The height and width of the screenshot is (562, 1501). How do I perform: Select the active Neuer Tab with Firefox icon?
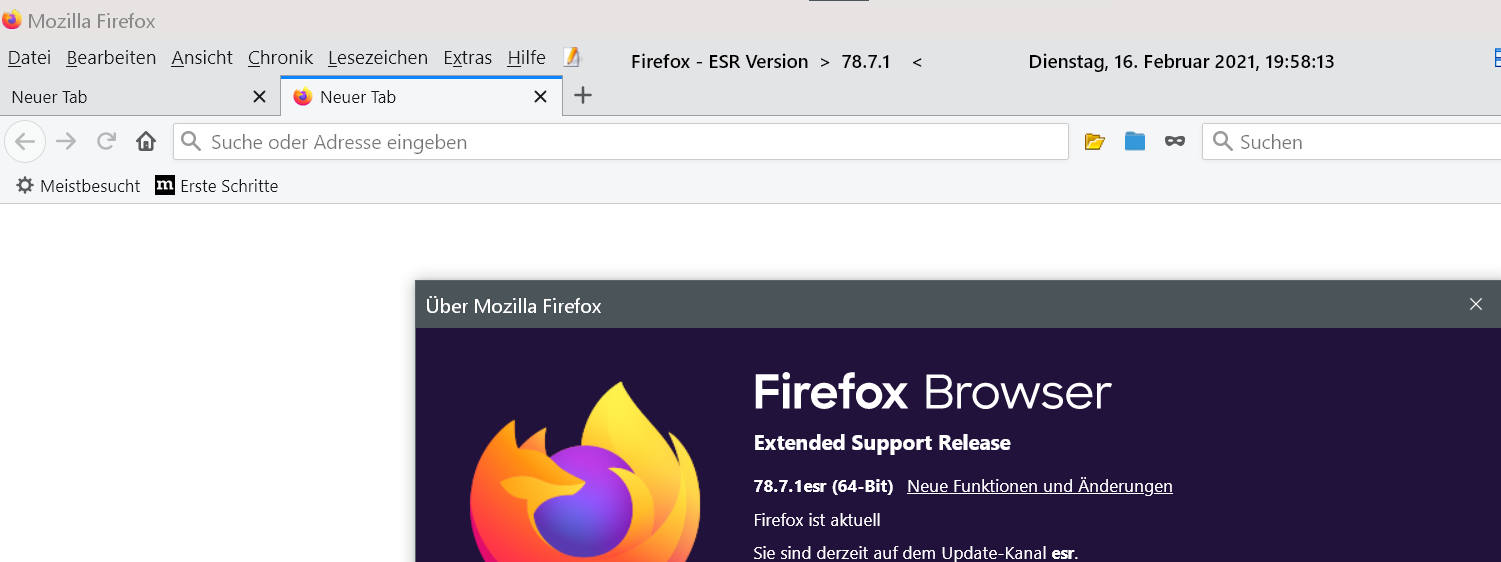click(x=421, y=97)
